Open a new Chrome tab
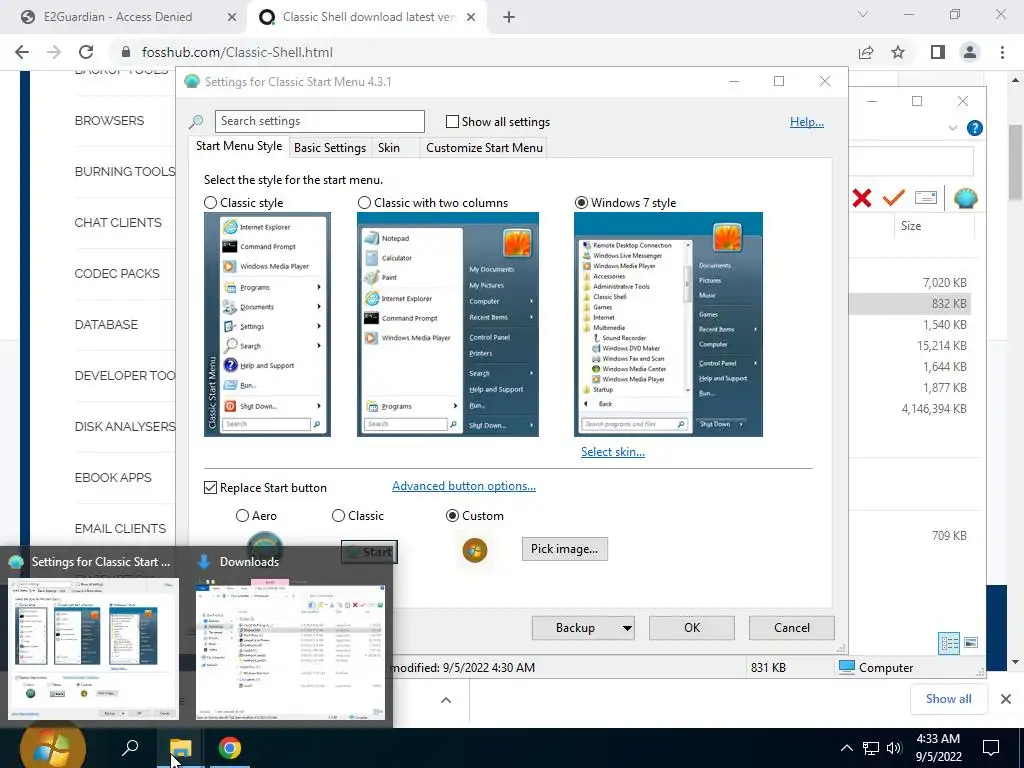The image size is (1024, 768). (x=509, y=17)
